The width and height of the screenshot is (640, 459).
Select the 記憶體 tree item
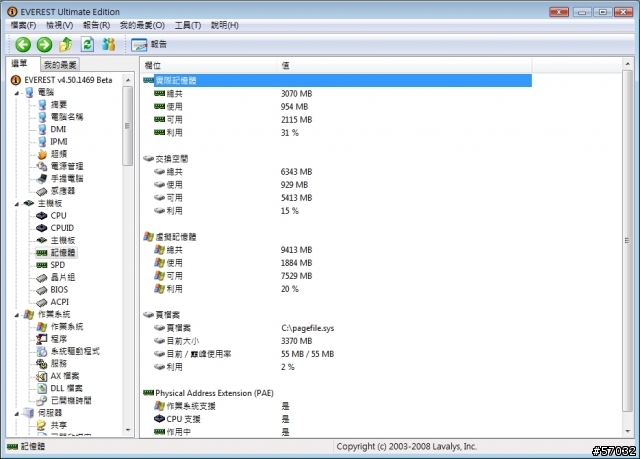coord(62,253)
